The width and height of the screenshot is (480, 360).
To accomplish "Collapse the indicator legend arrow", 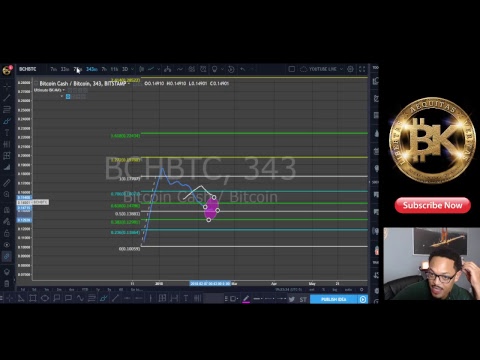I will coord(62,96).
